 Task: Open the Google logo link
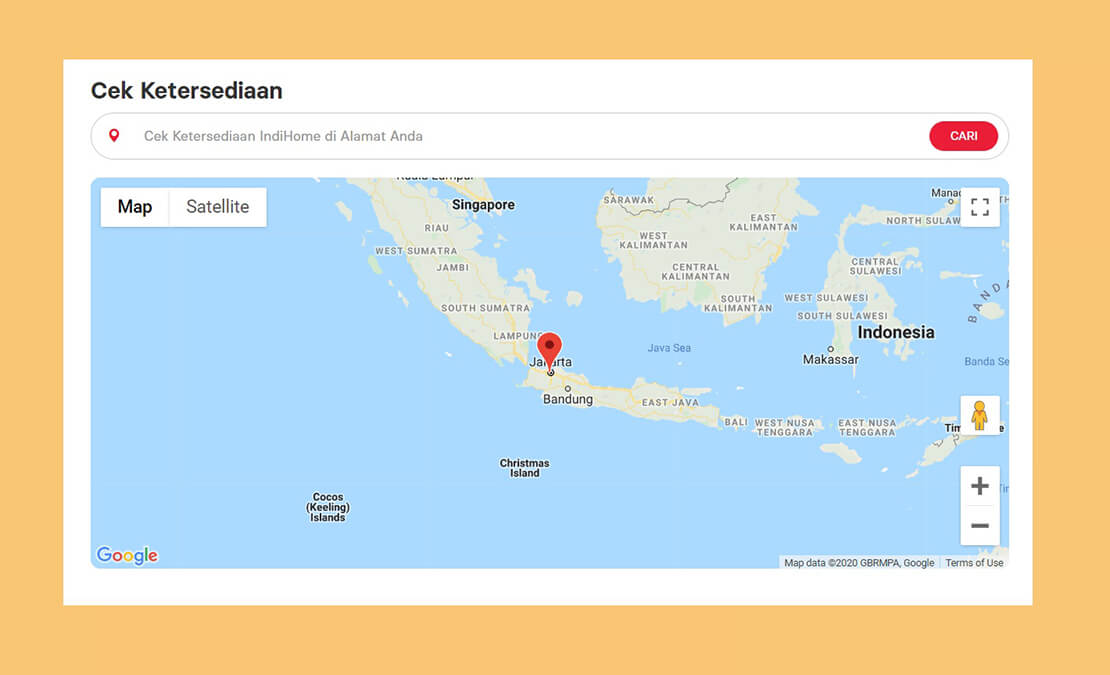(127, 555)
